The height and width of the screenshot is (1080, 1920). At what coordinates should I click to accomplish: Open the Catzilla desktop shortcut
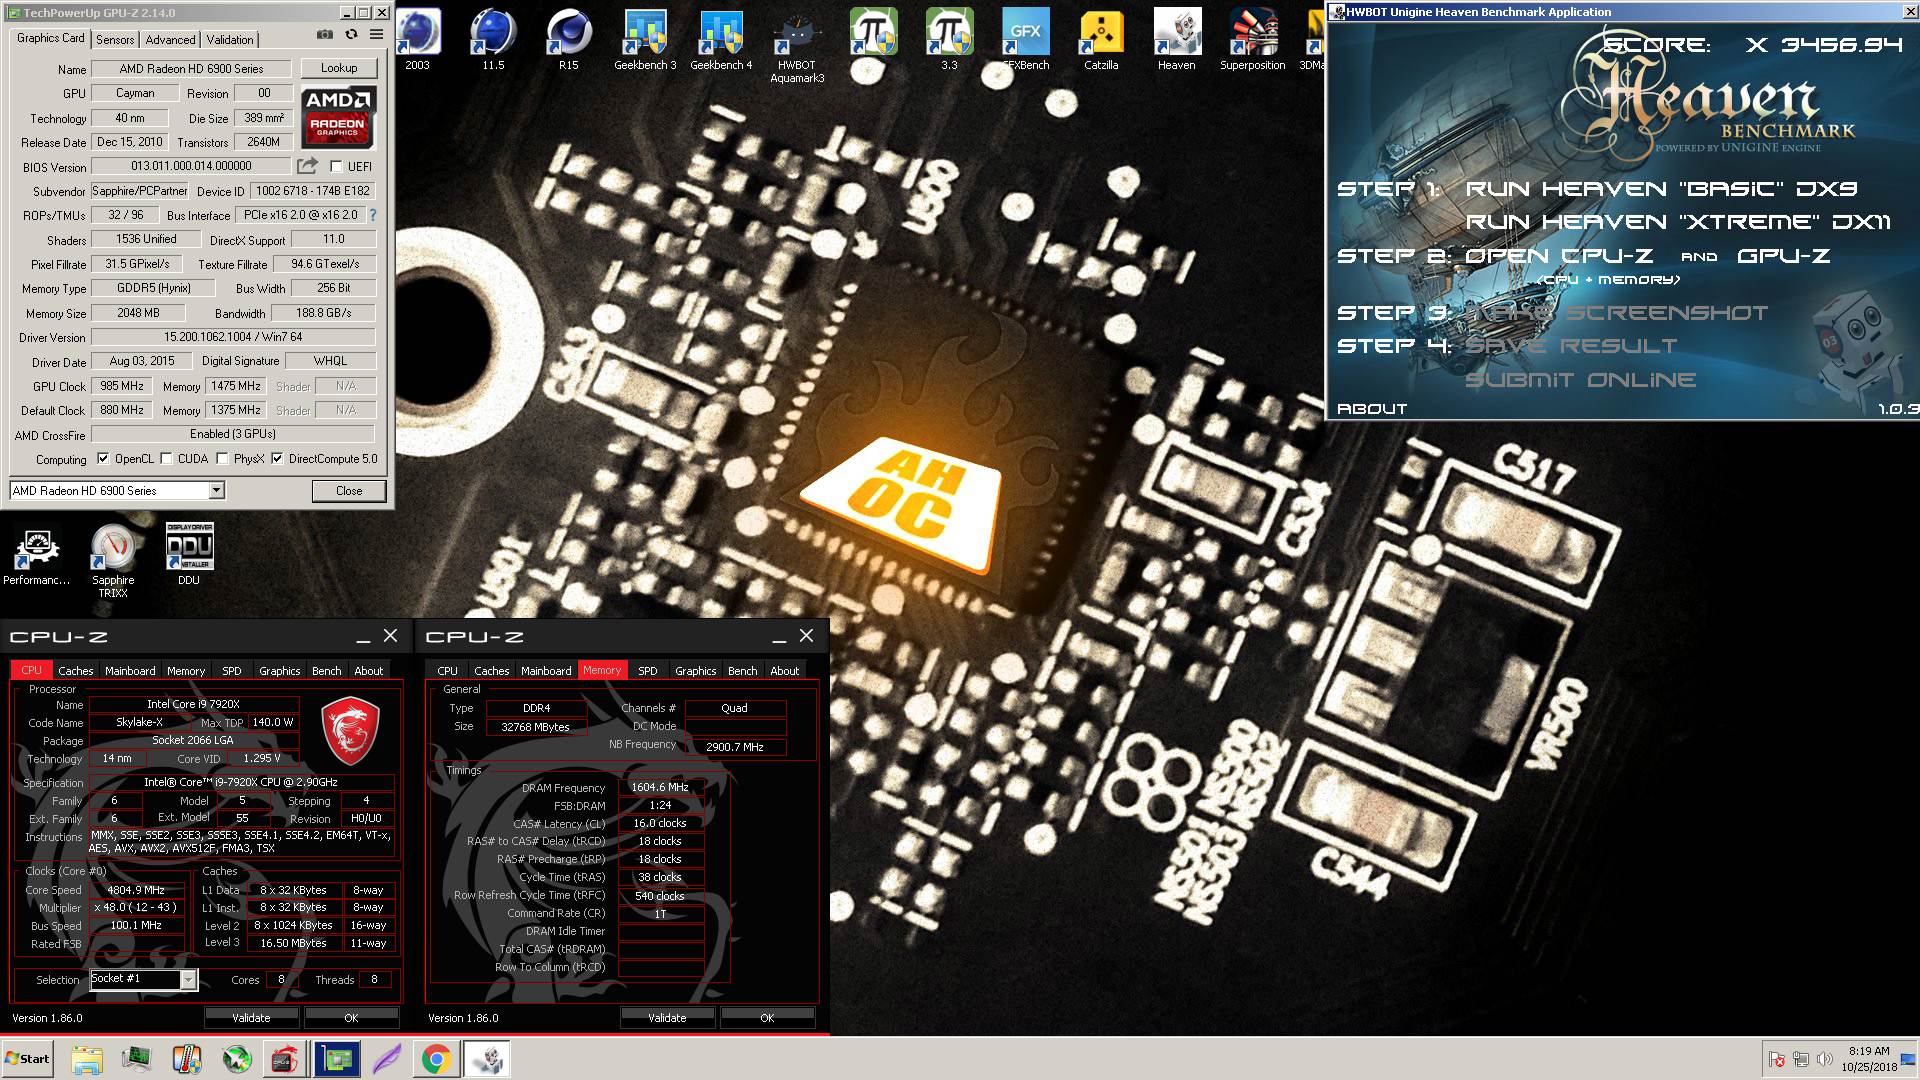(1101, 40)
